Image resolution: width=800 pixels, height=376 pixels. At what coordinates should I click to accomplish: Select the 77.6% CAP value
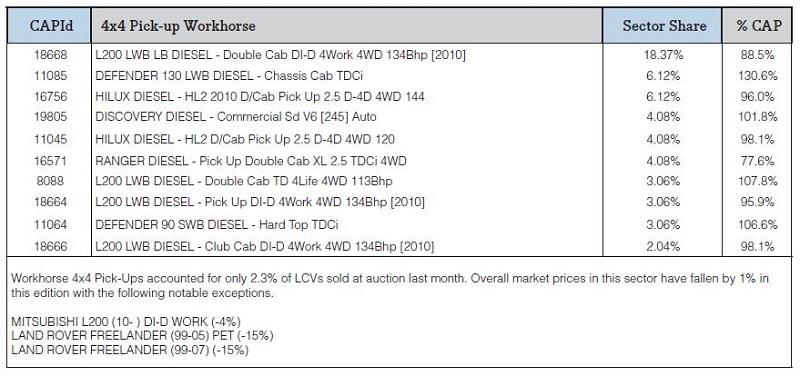(x=758, y=161)
